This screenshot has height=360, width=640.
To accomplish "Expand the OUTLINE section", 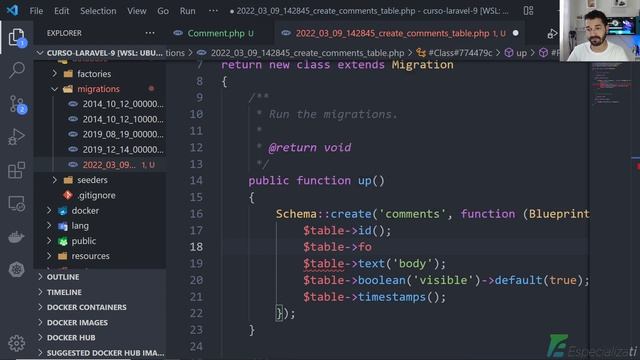I will [100, 277].
